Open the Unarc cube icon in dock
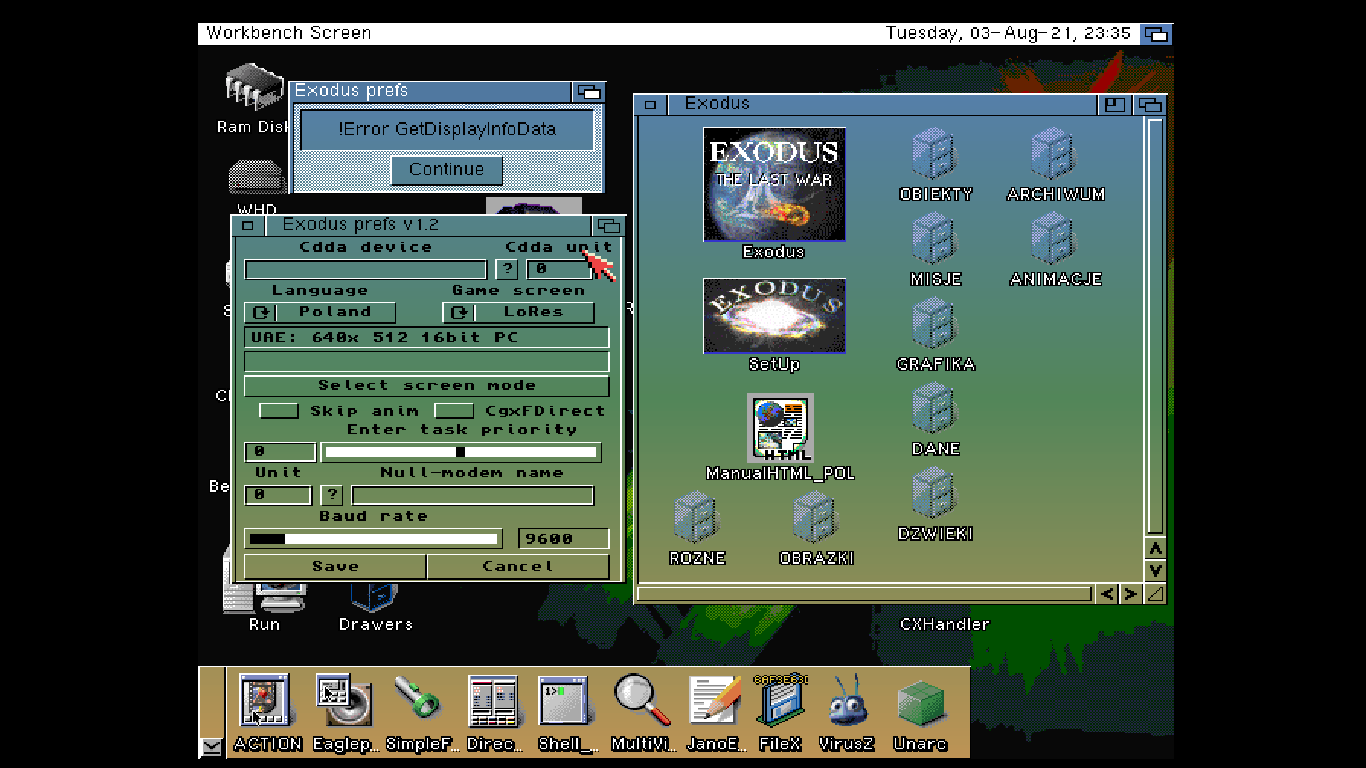 click(x=920, y=703)
